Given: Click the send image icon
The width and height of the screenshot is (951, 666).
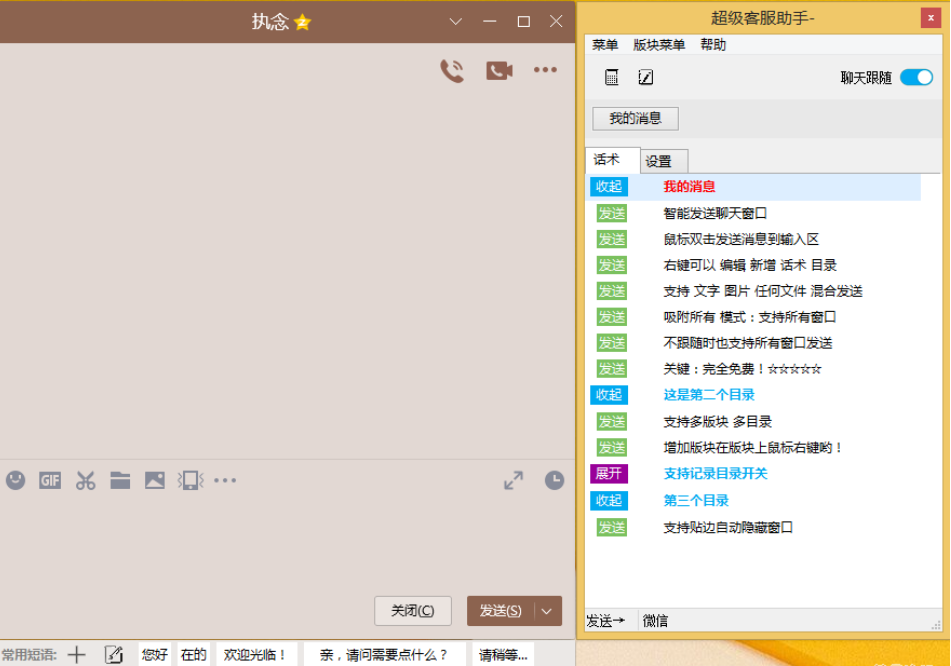Looking at the screenshot, I should point(154,480).
